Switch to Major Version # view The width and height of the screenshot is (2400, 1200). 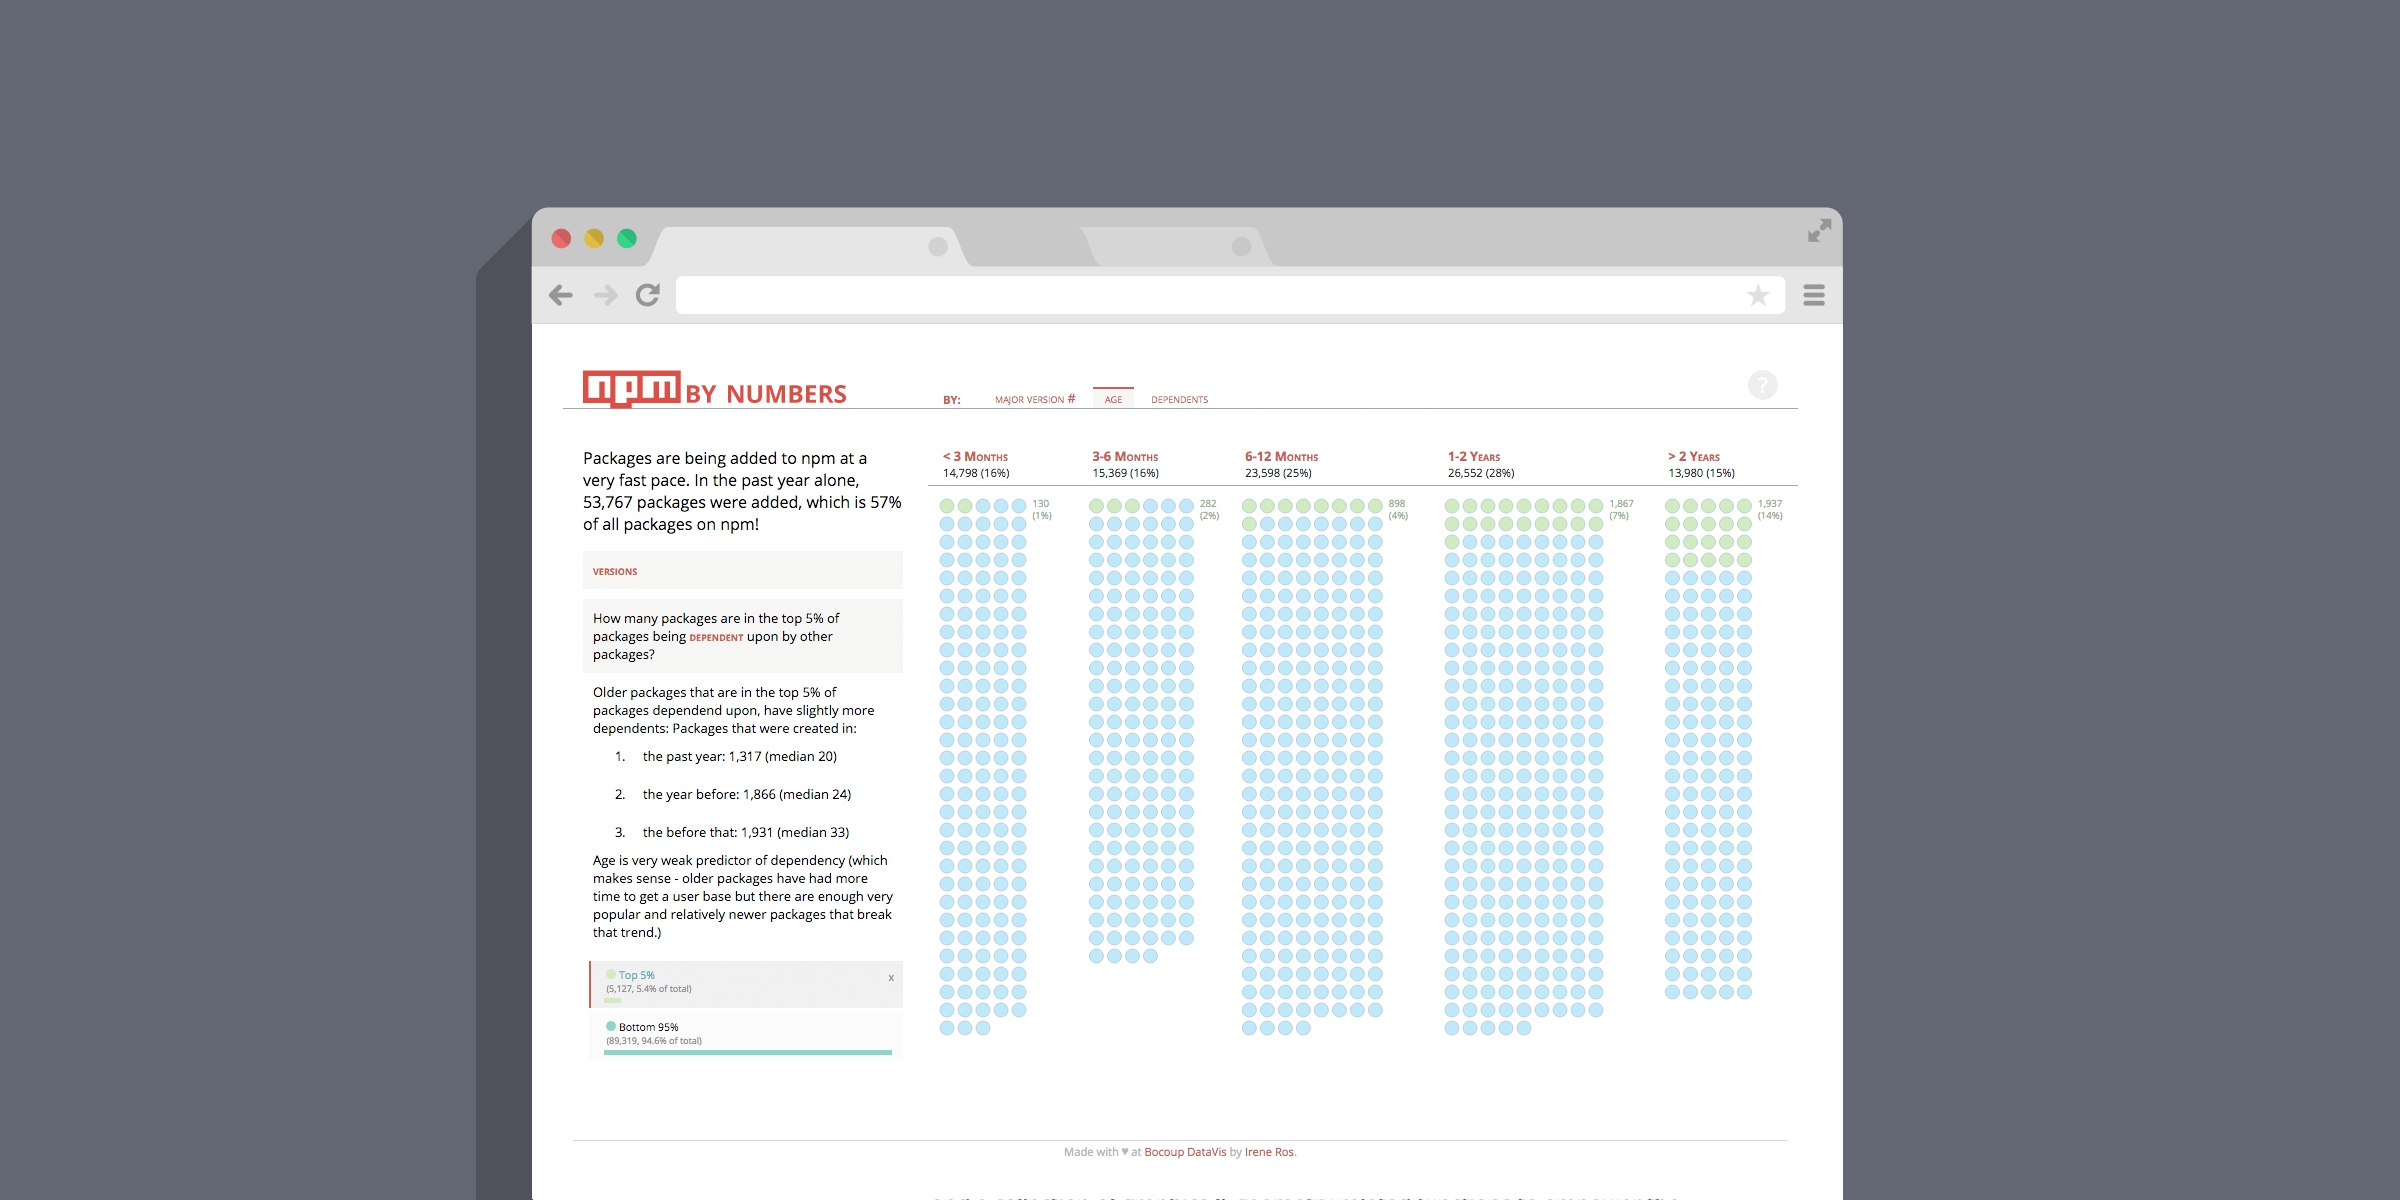pos(1034,399)
